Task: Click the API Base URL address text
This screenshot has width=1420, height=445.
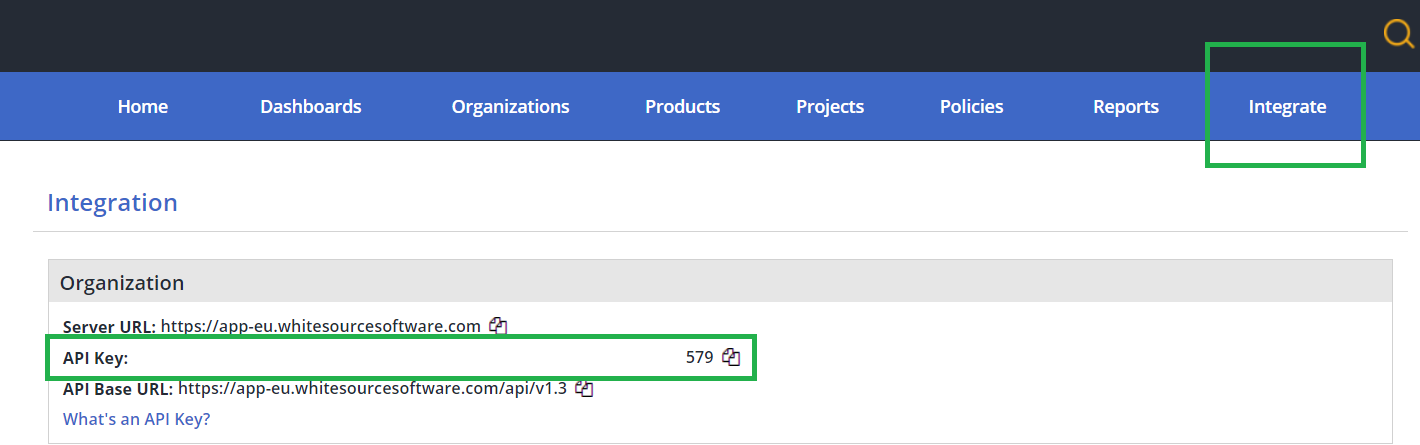Action: [x=372, y=388]
